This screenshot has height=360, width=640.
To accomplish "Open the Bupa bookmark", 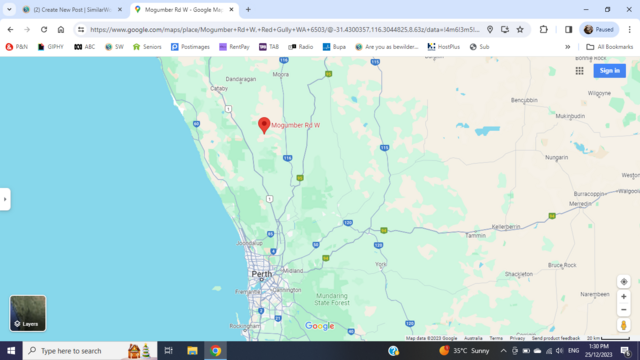I will click(x=334, y=47).
